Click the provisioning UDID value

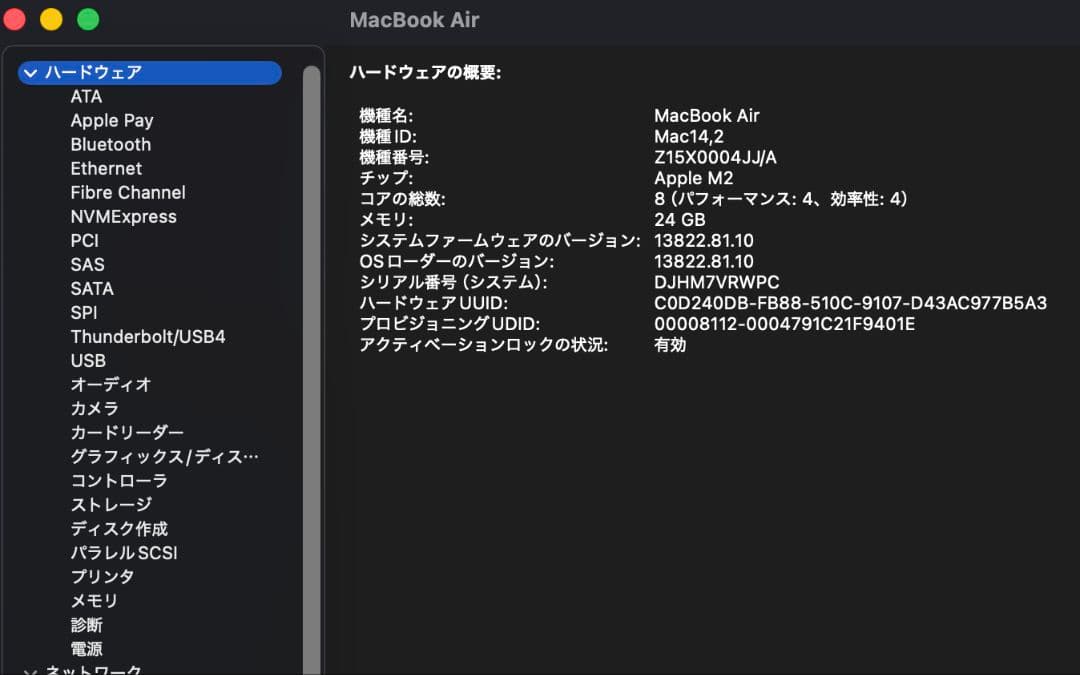coord(785,324)
